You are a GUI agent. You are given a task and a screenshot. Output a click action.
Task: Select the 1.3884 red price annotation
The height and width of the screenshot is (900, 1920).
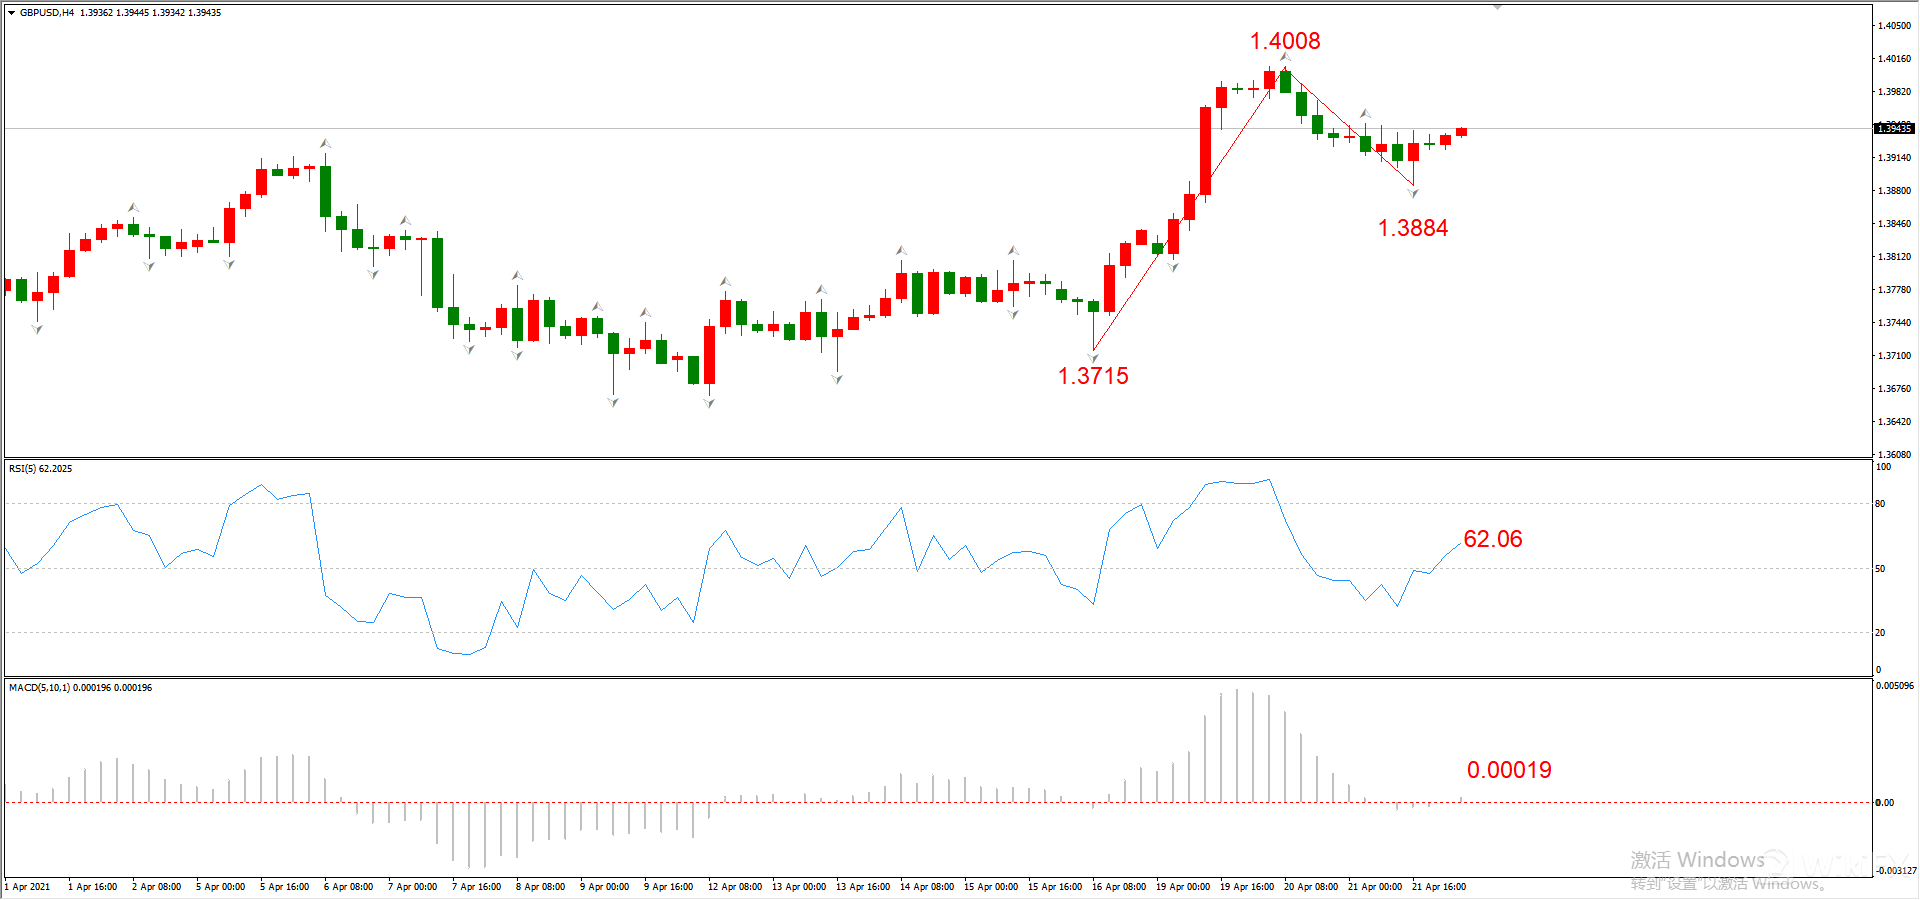pos(1412,228)
